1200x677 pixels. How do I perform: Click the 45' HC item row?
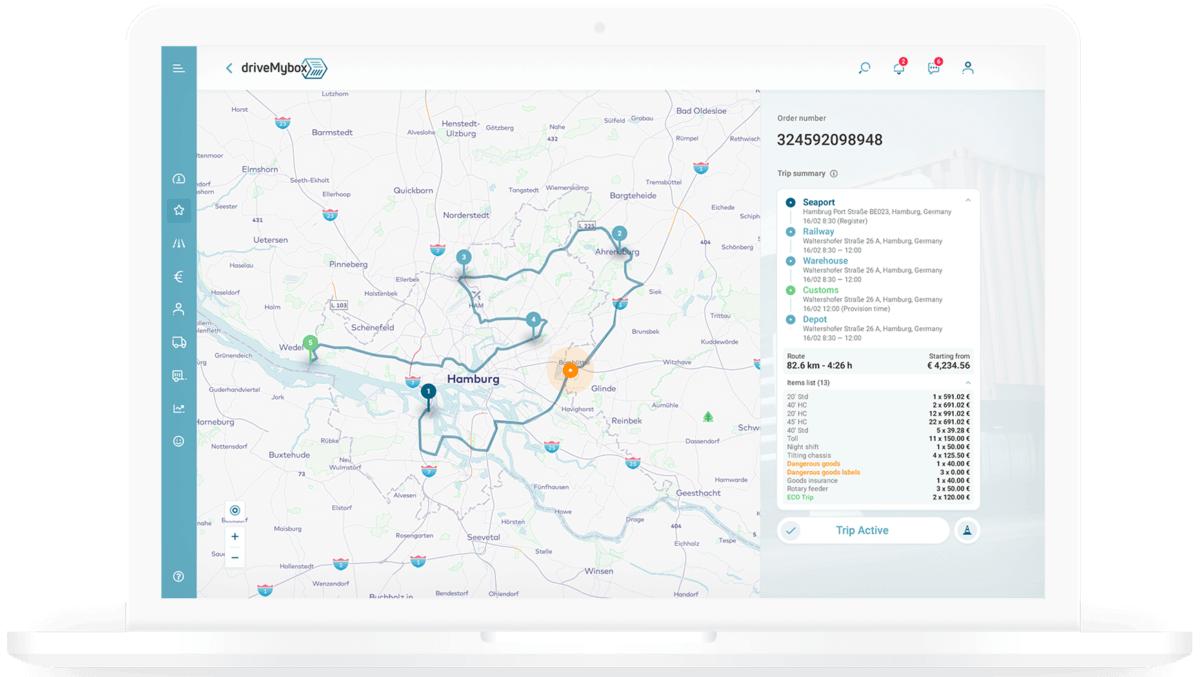pos(878,422)
